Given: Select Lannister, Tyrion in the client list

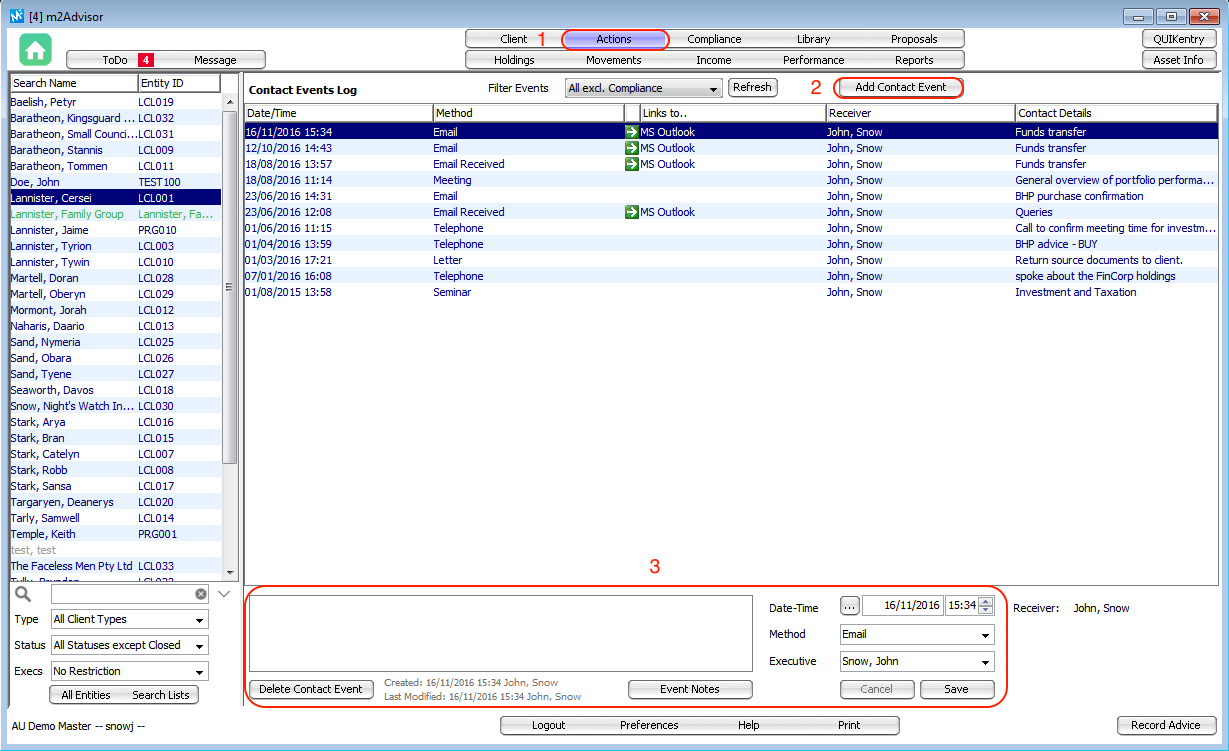Looking at the screenshot, I should [x=51, y=246].
